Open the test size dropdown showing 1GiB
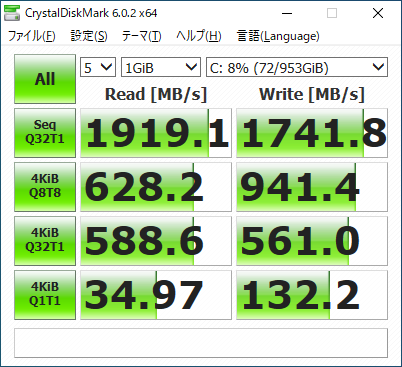The height and width of the screenshot is (367, 402). point(161,67)
